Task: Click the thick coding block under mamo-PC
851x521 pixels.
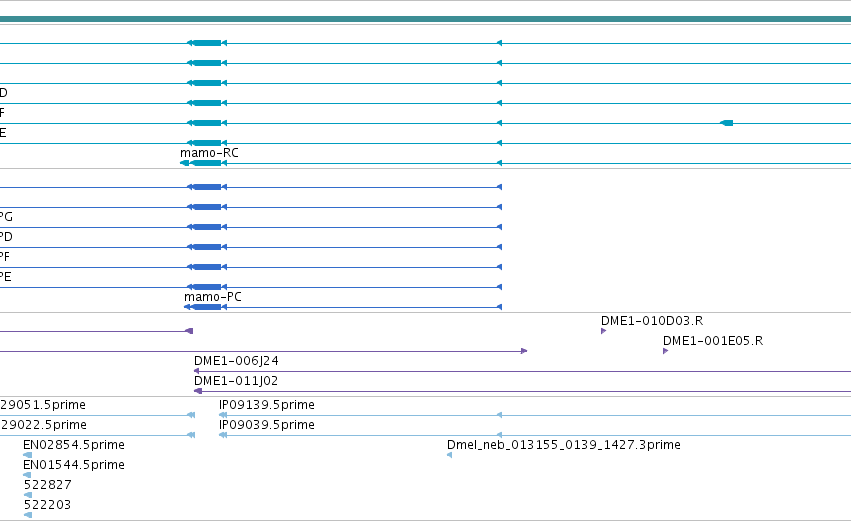Action: coord(207,307)
